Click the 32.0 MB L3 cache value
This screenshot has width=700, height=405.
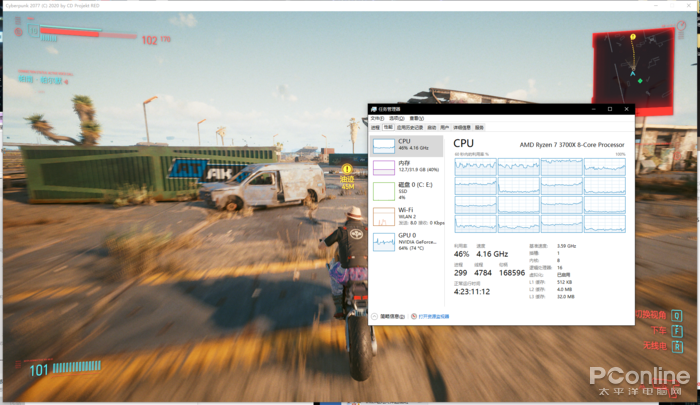coord(566,296)
